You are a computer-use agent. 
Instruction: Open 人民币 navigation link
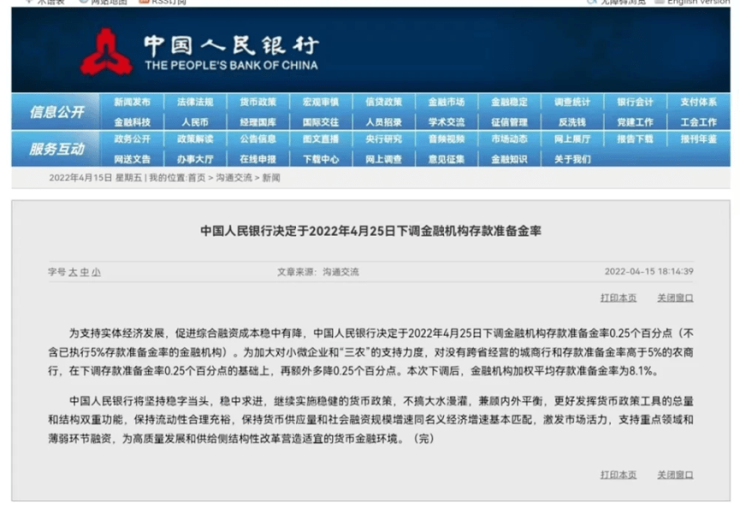point(195,122)
